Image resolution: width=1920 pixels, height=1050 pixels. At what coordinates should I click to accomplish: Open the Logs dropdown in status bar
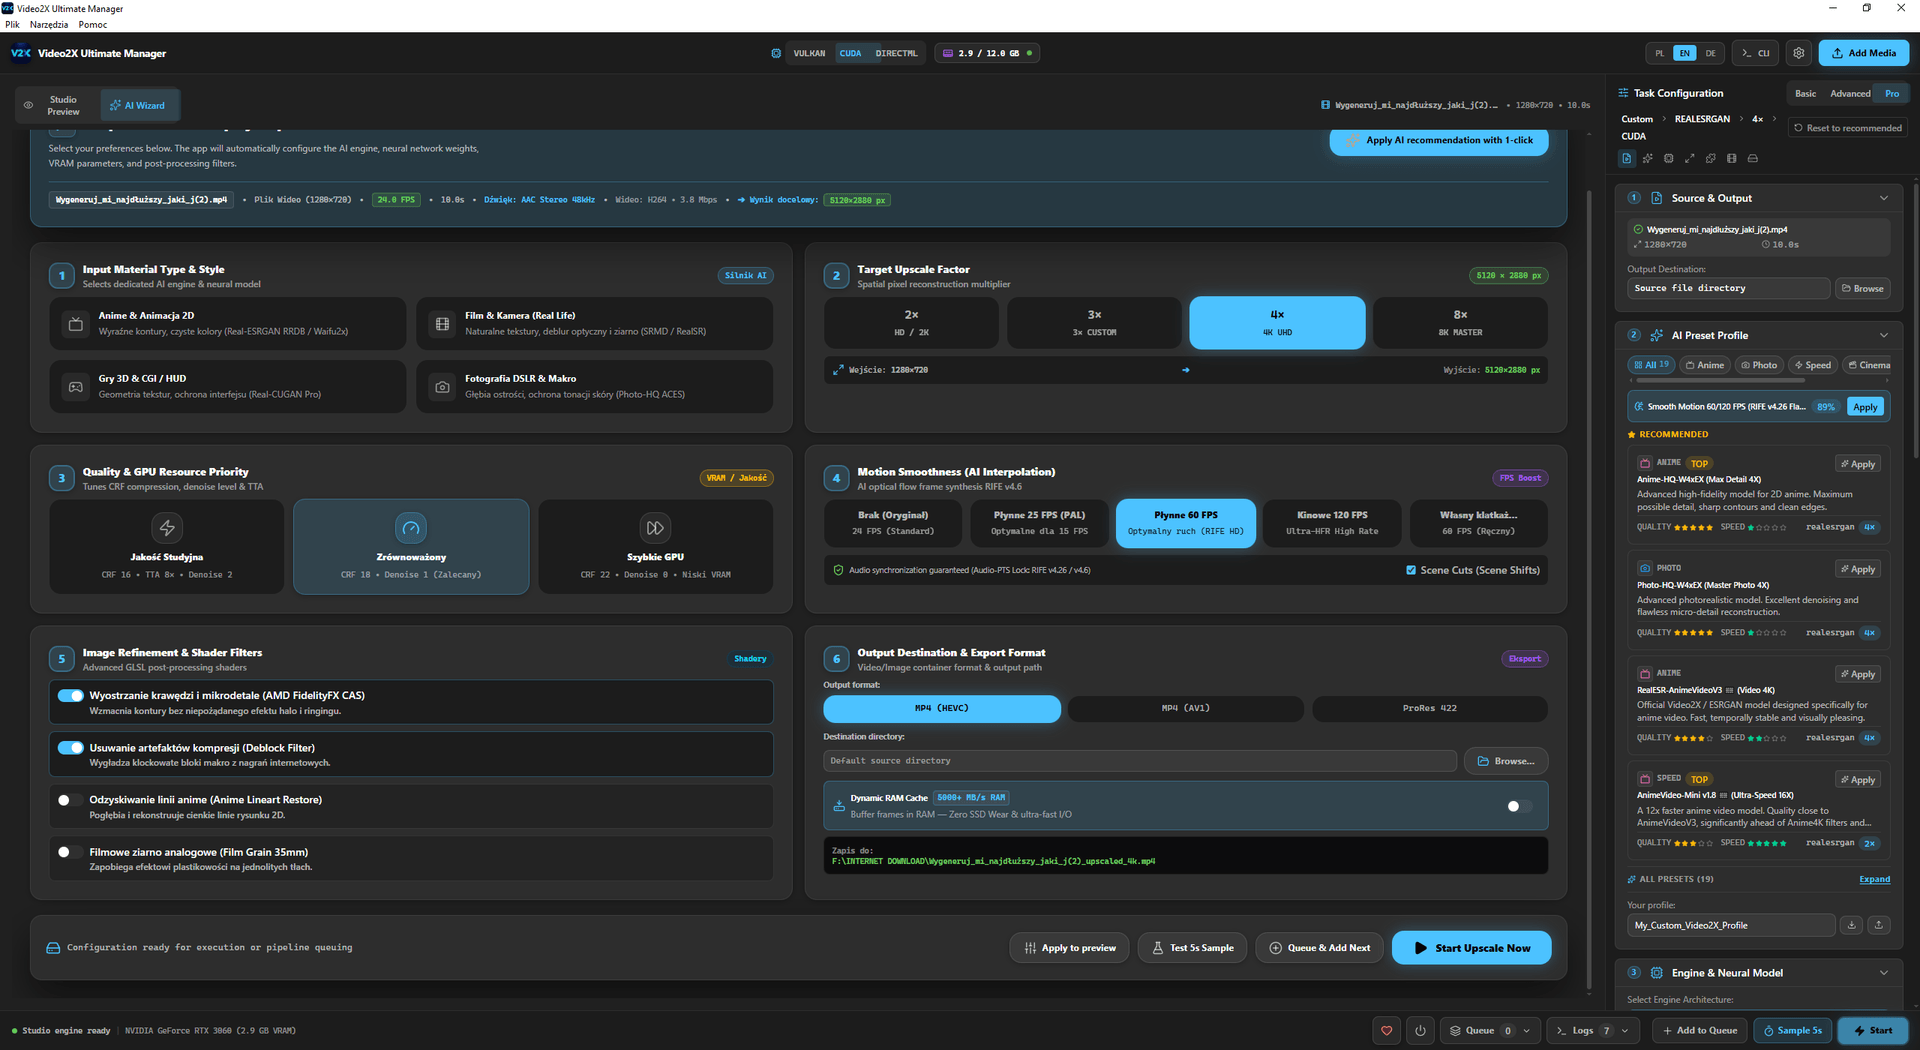click(x=1593, y=1030)
